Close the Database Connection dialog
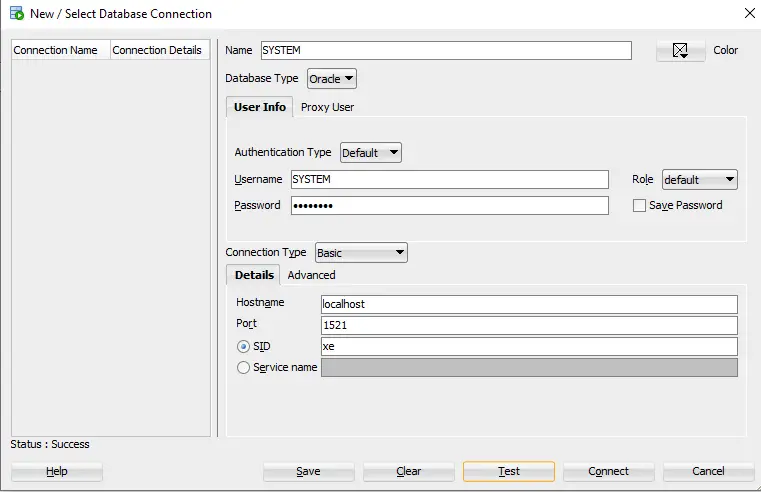This screenshot has width=761, height=492. (749, 13)
